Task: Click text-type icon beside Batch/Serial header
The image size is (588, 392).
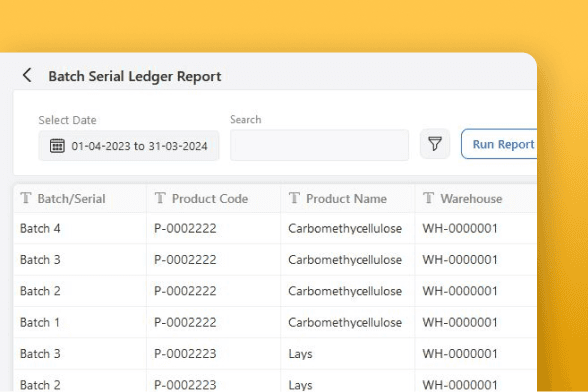Action: [x=26, y=198]
